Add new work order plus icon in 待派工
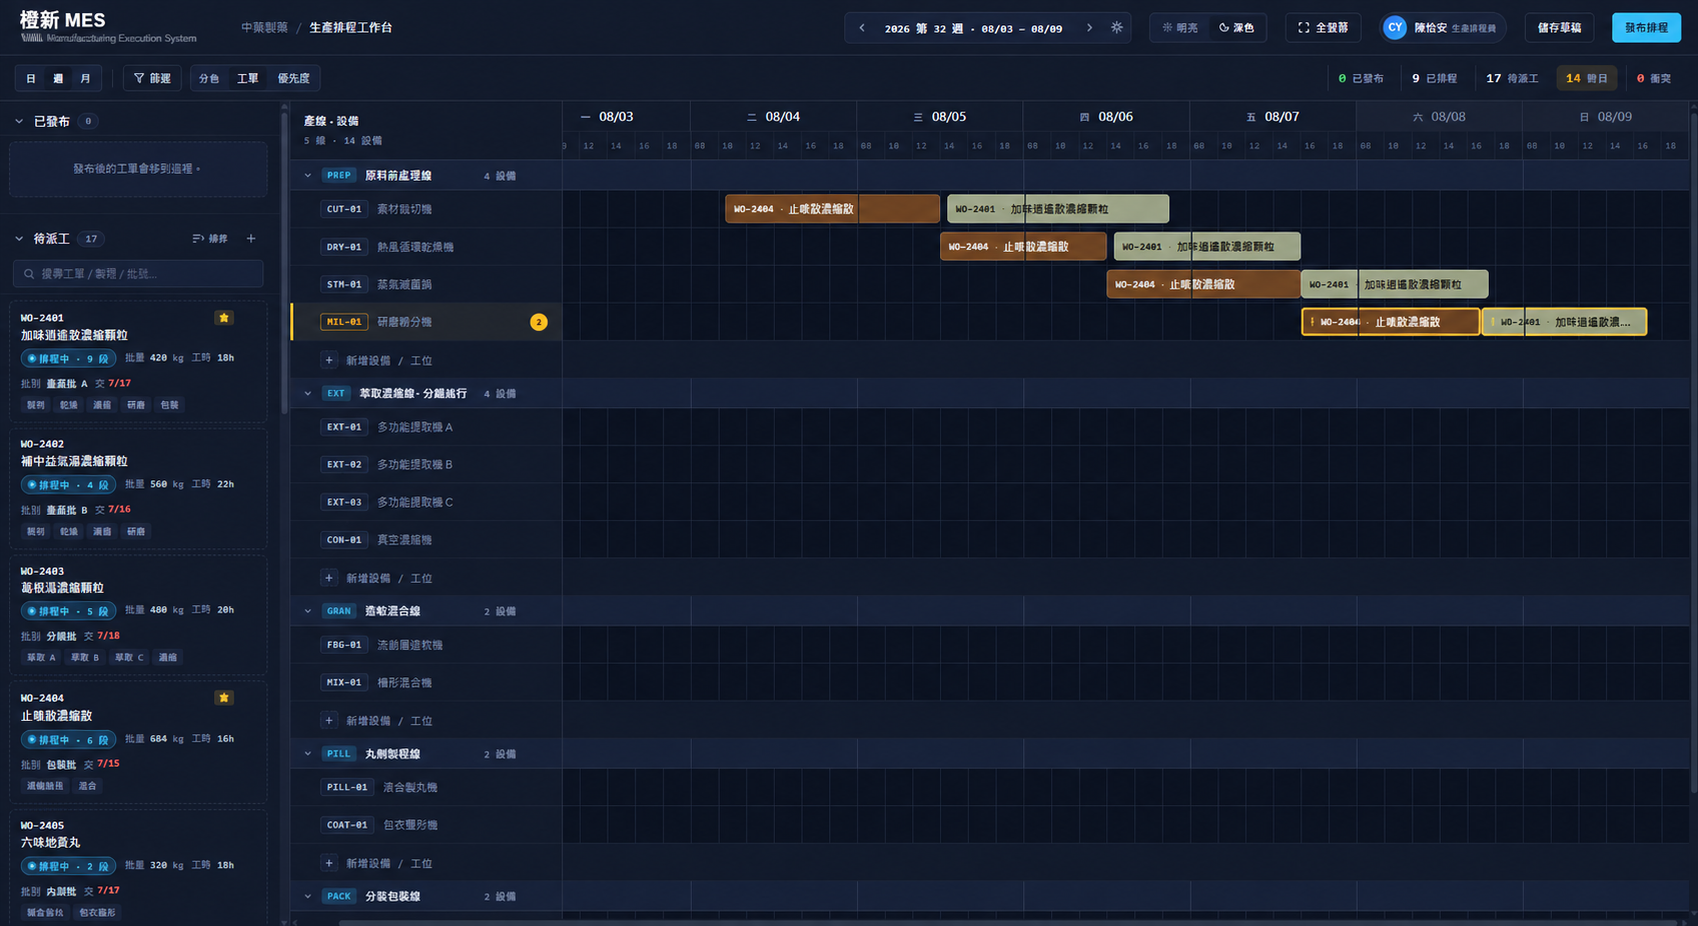 coord(251,239)
